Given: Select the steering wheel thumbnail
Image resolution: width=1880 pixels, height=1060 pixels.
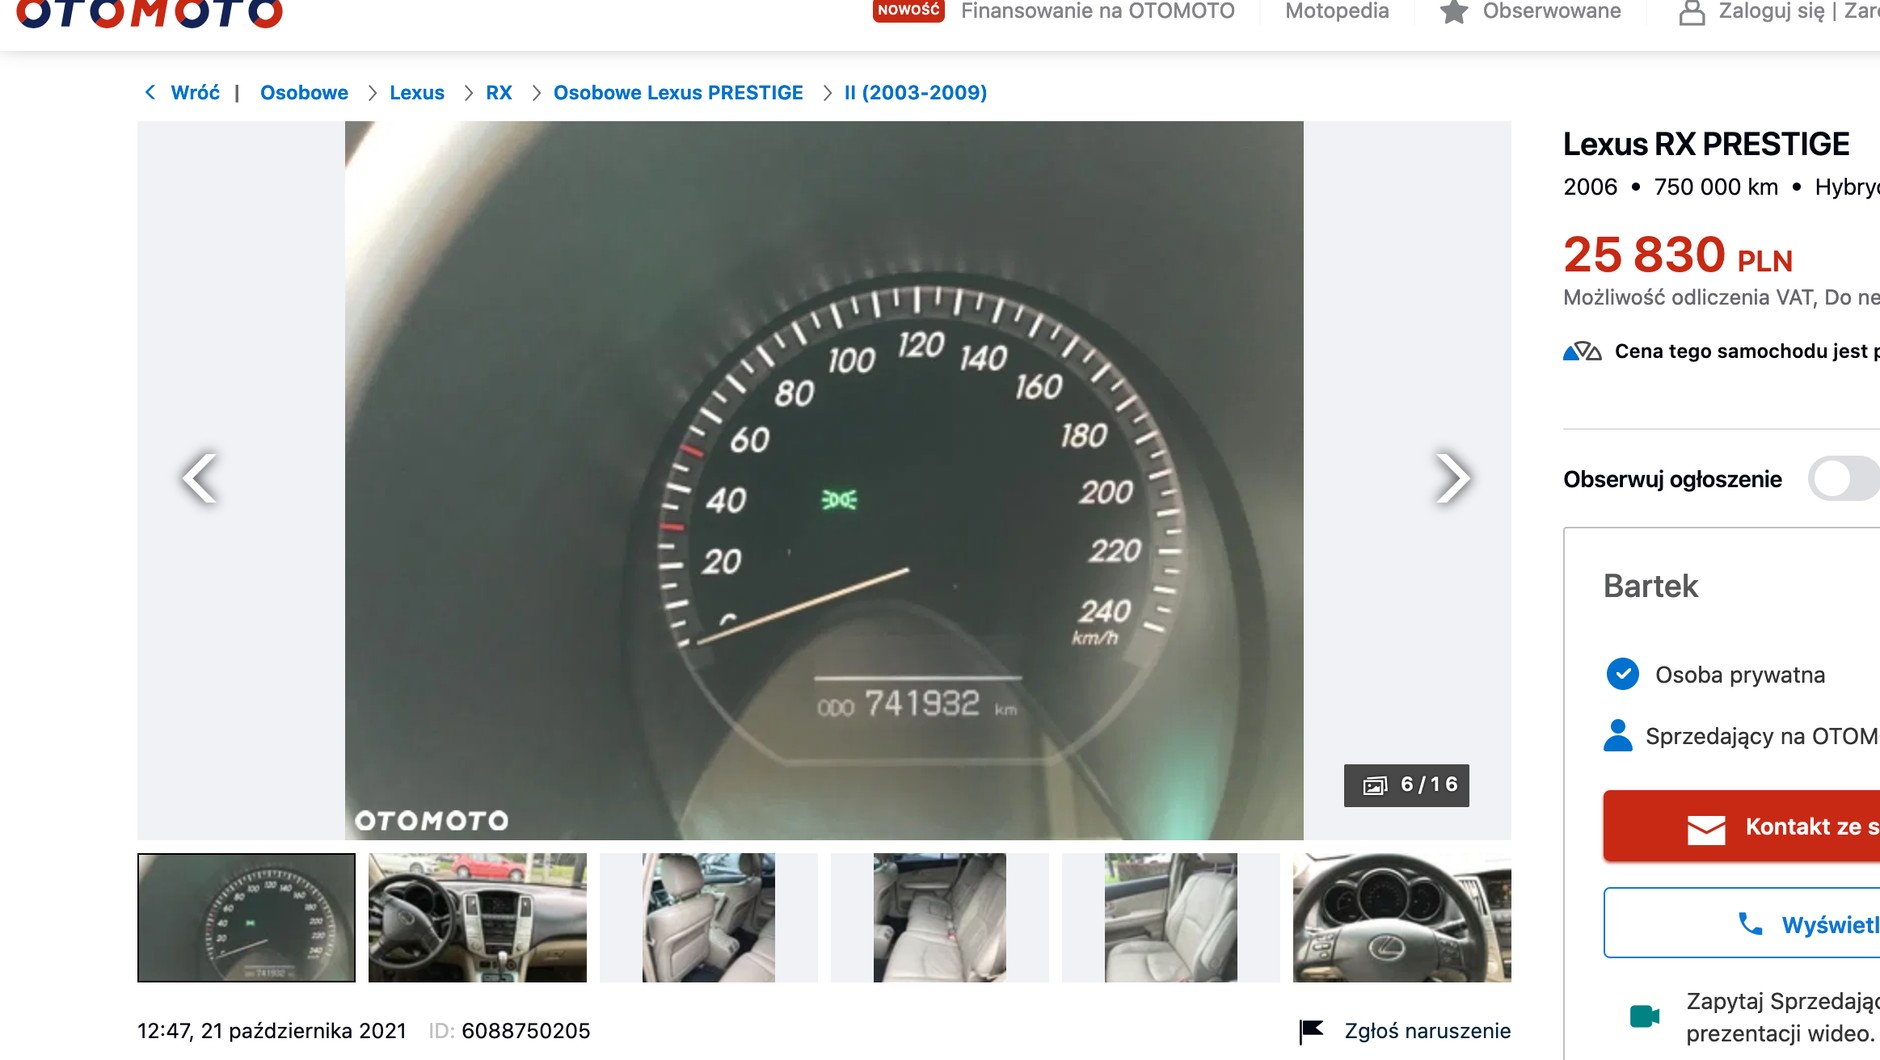Looking at the screenshot, I should (x=1402, y=918).
